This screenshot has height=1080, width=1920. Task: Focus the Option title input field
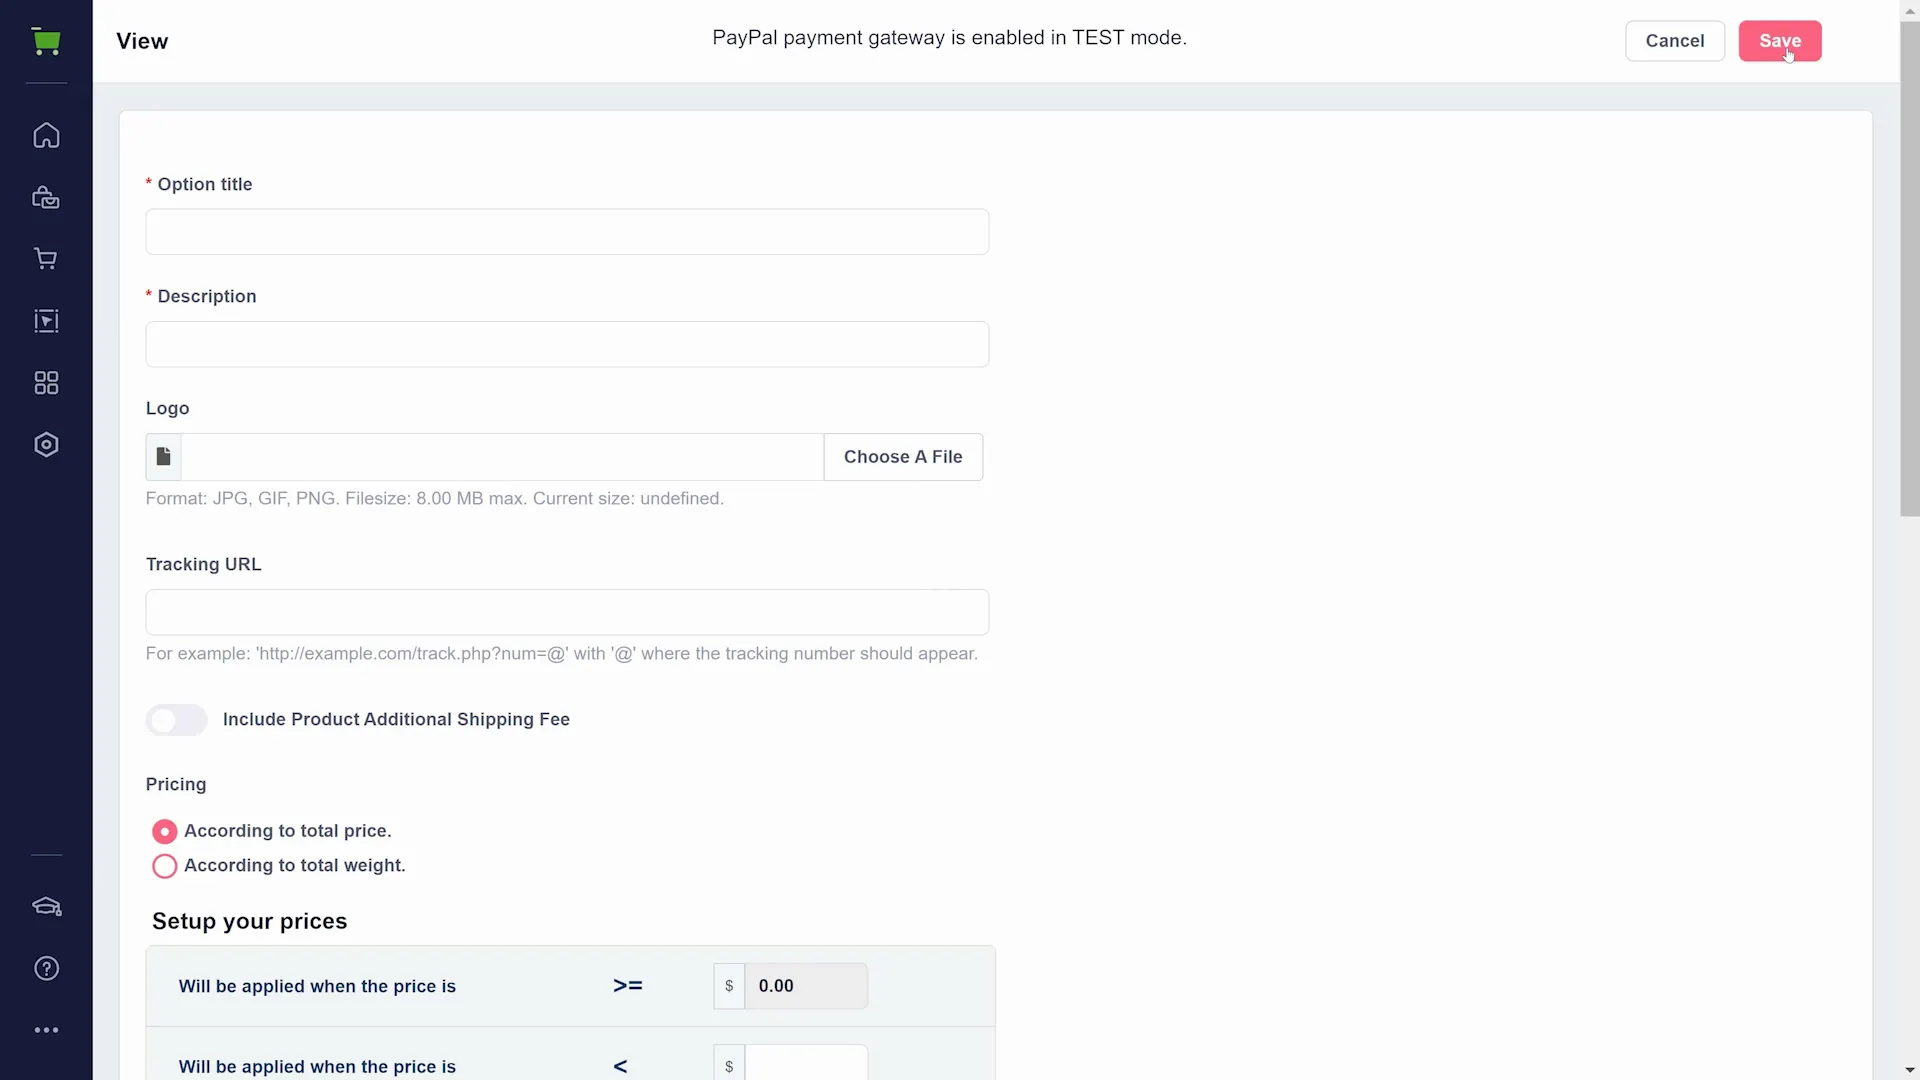[x=567, y=232]
